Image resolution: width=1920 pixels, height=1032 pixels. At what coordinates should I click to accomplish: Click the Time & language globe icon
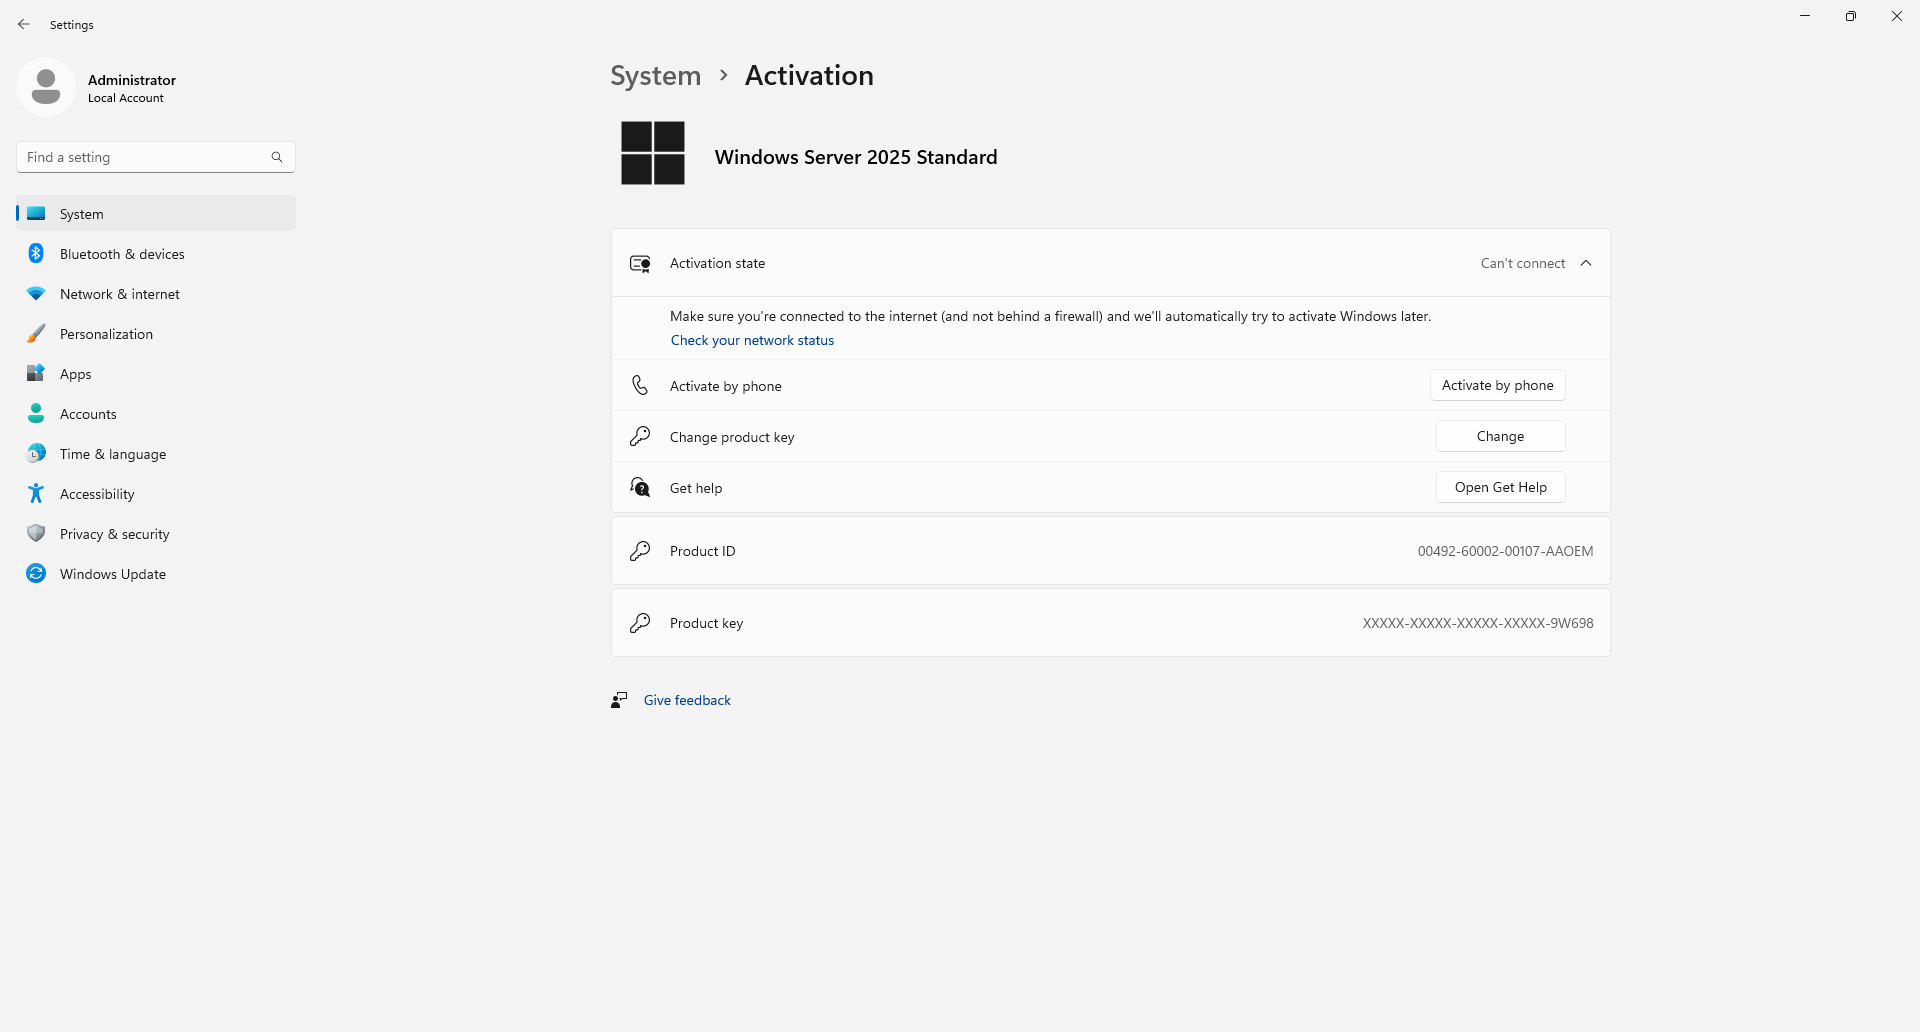tap(36, 454)
